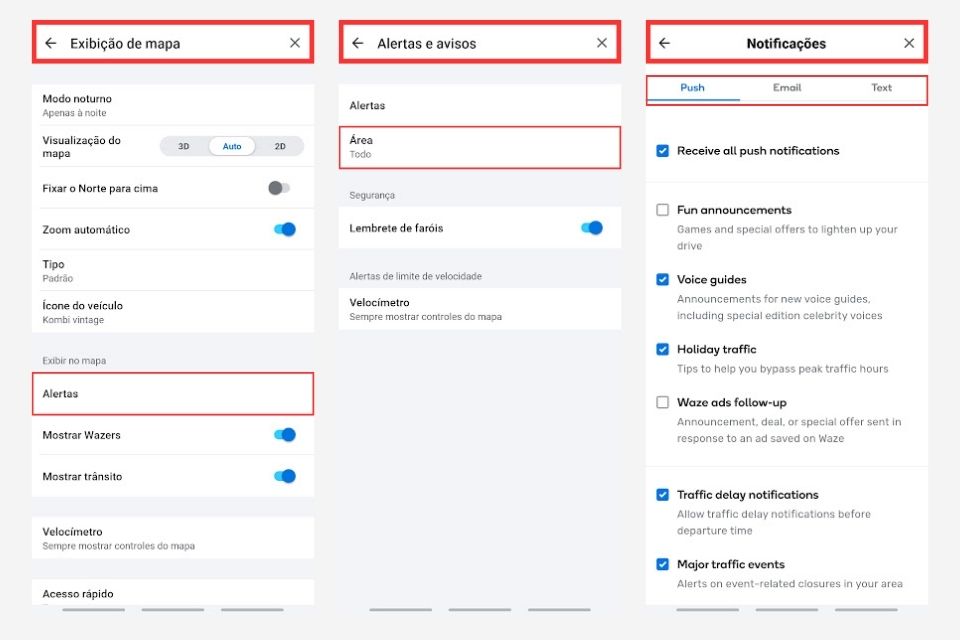The image size is (960, 640).
Task: Uncheck Holiday traffic checkbox
Action: coord(662,349)
